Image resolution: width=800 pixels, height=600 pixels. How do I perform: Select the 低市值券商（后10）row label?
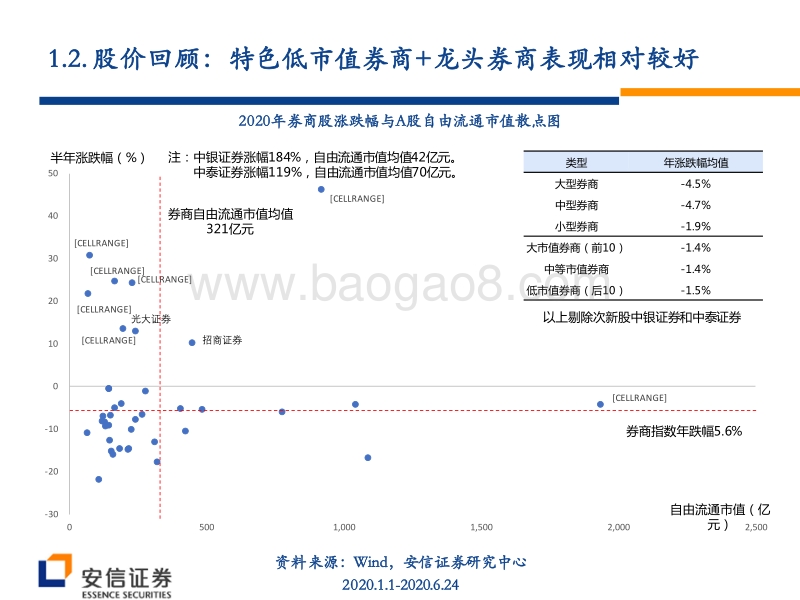click(x=575, y=291)
